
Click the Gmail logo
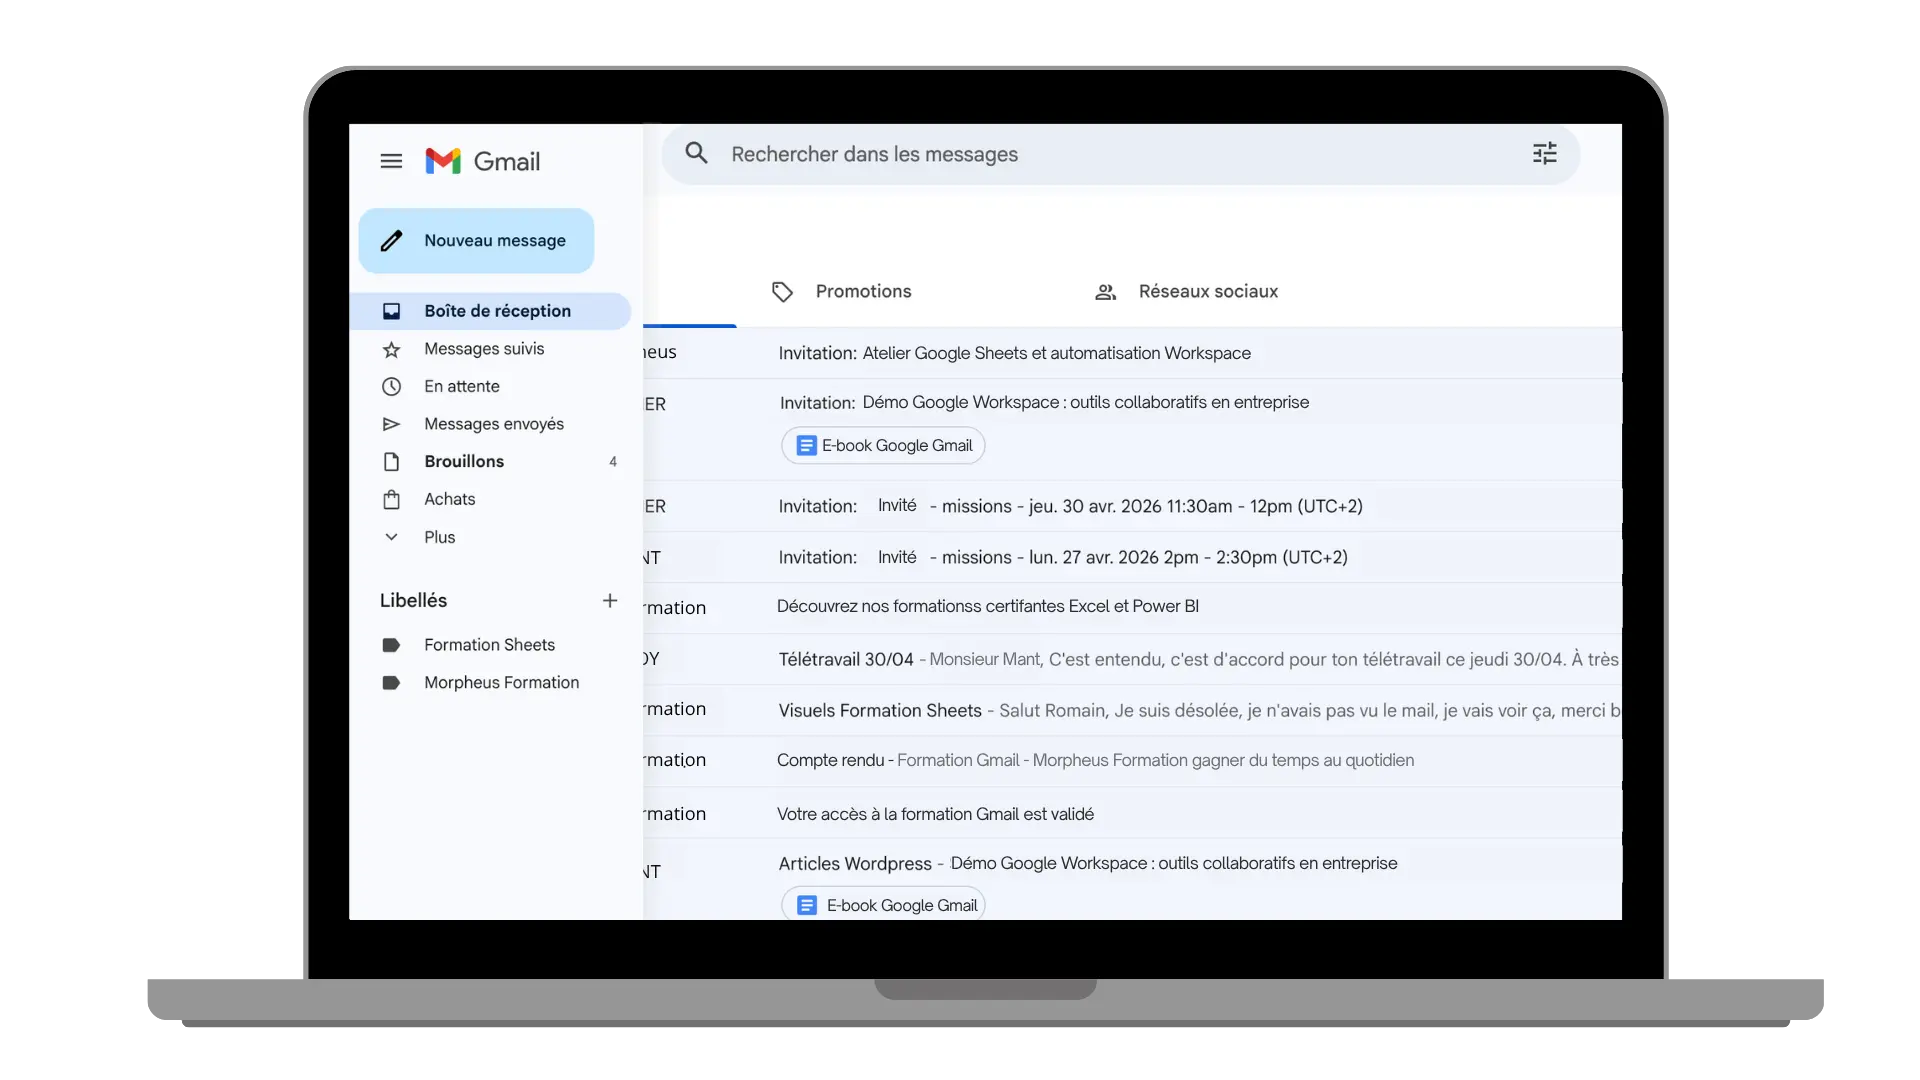coord(482,161)
